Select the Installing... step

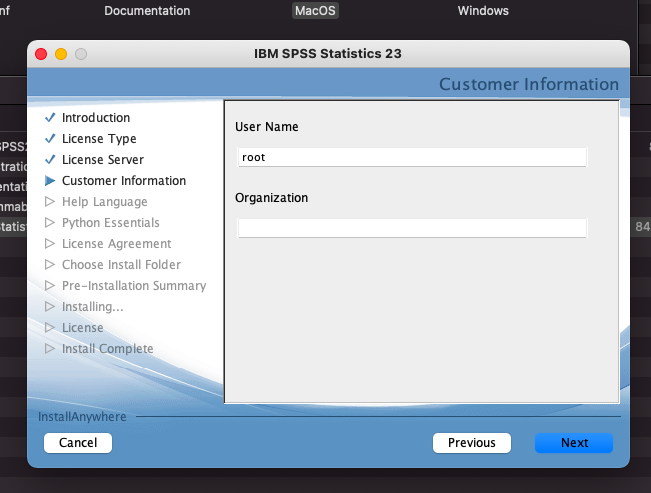(x=93, y=307)
